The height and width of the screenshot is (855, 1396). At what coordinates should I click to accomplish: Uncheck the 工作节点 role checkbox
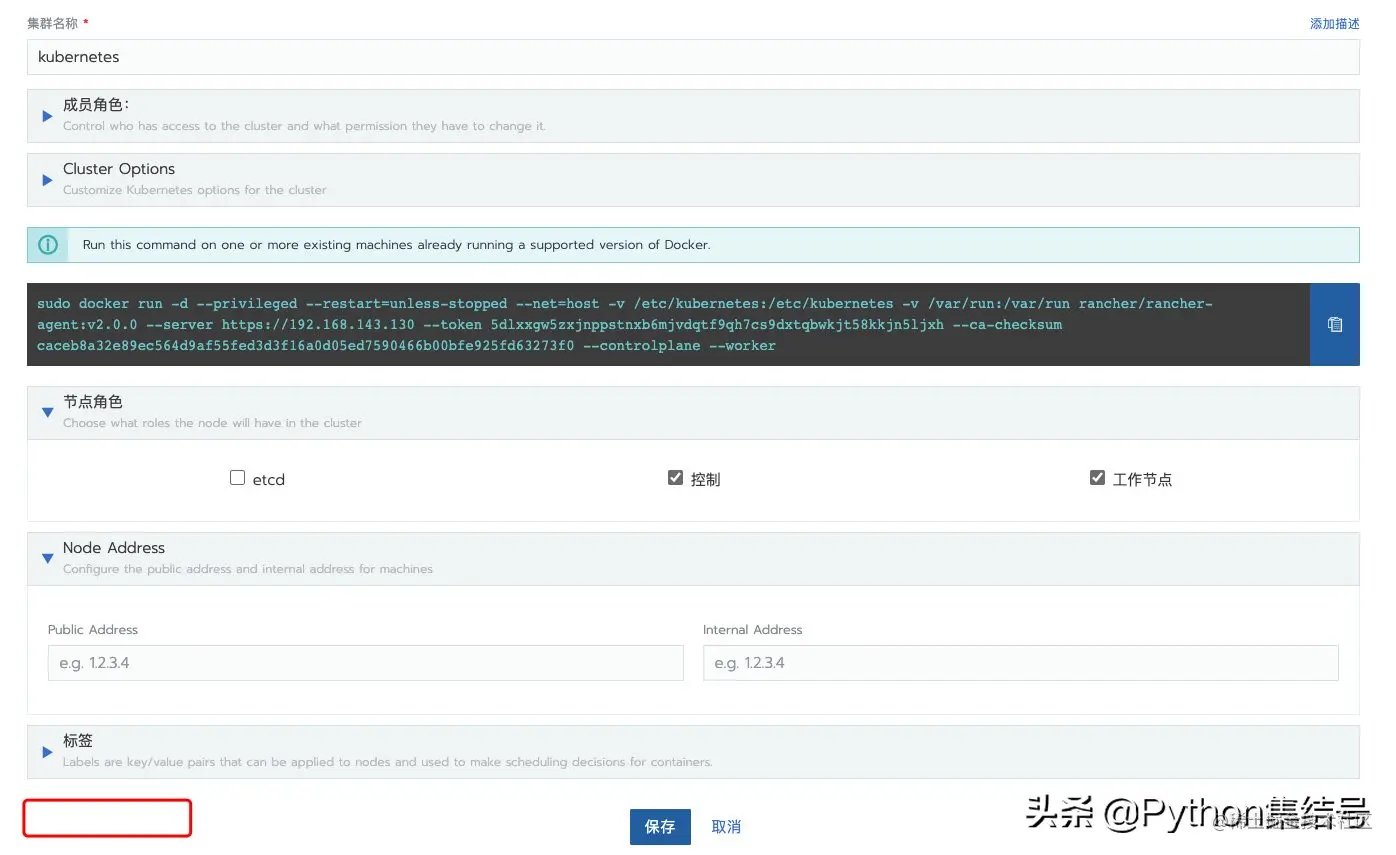click(x=1097, y=477)
